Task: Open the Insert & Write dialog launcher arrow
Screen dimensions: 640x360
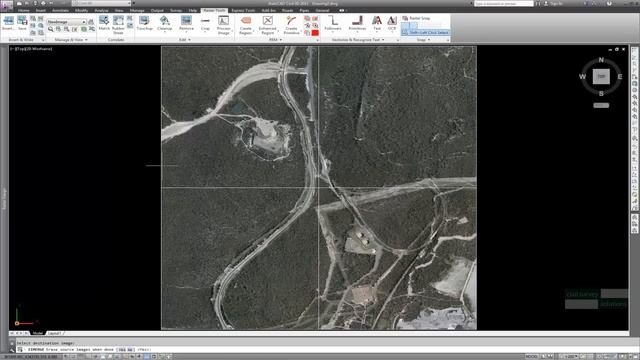Action: coord(43,40)
